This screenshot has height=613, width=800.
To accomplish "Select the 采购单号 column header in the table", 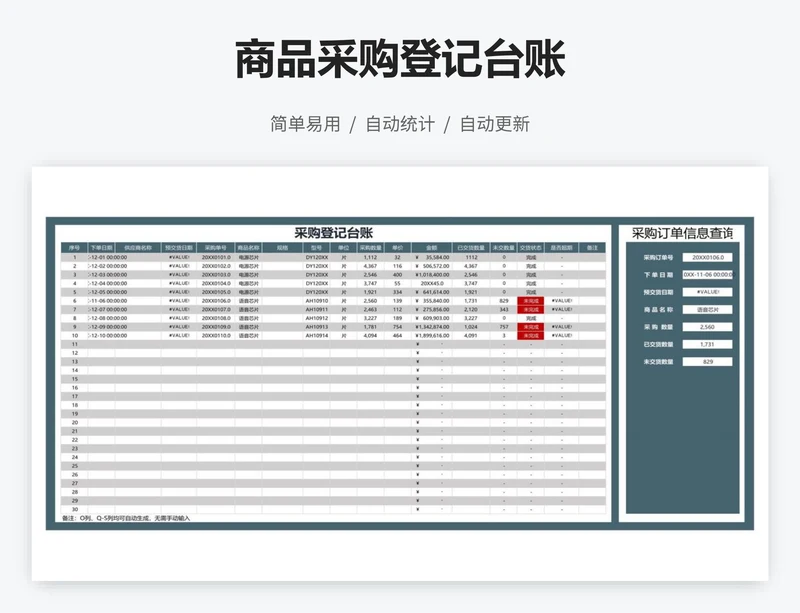I will point(216,248).
